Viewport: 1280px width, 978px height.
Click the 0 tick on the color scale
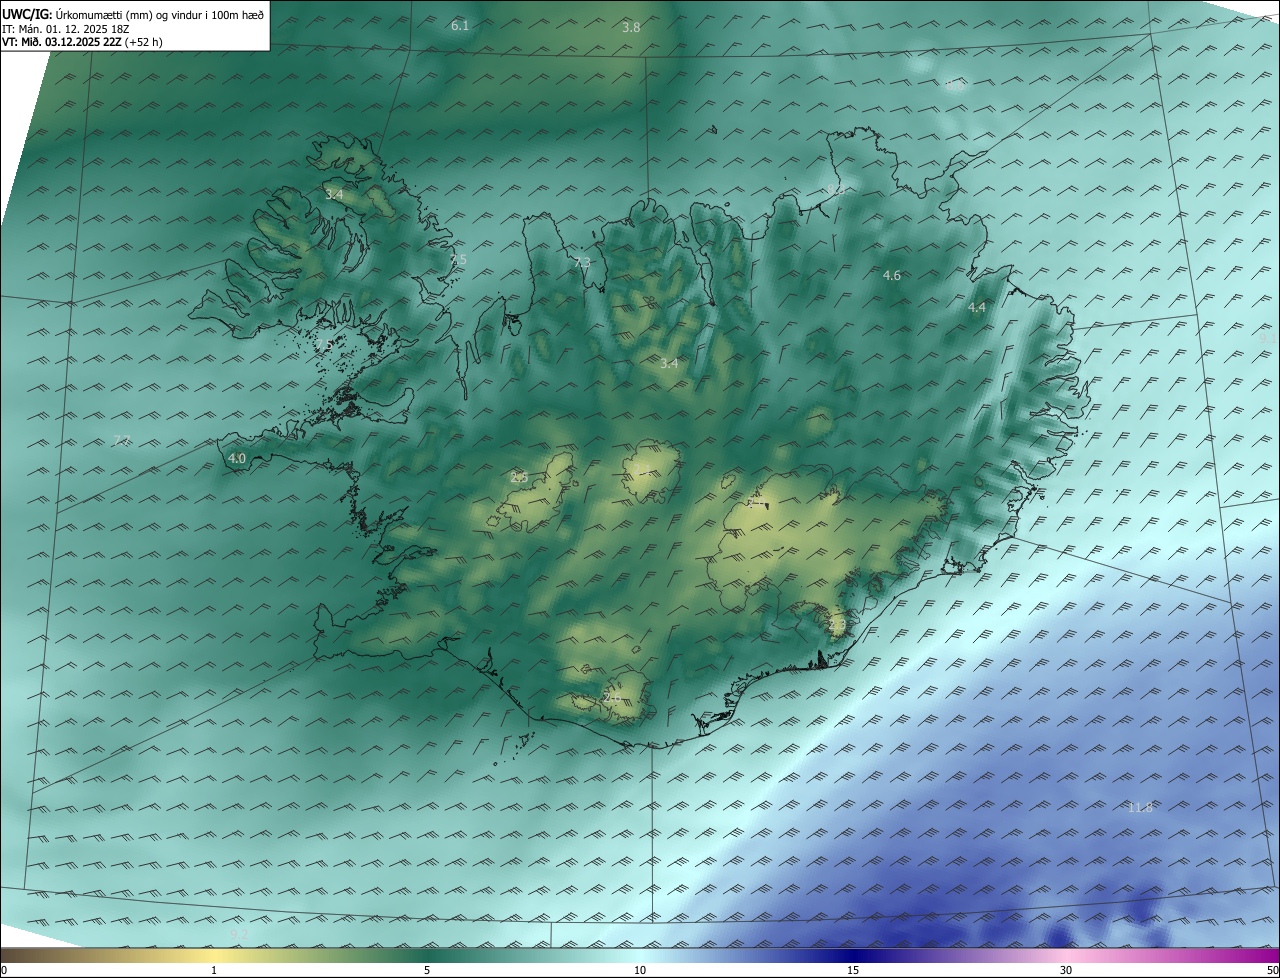(x=4, y=970)
